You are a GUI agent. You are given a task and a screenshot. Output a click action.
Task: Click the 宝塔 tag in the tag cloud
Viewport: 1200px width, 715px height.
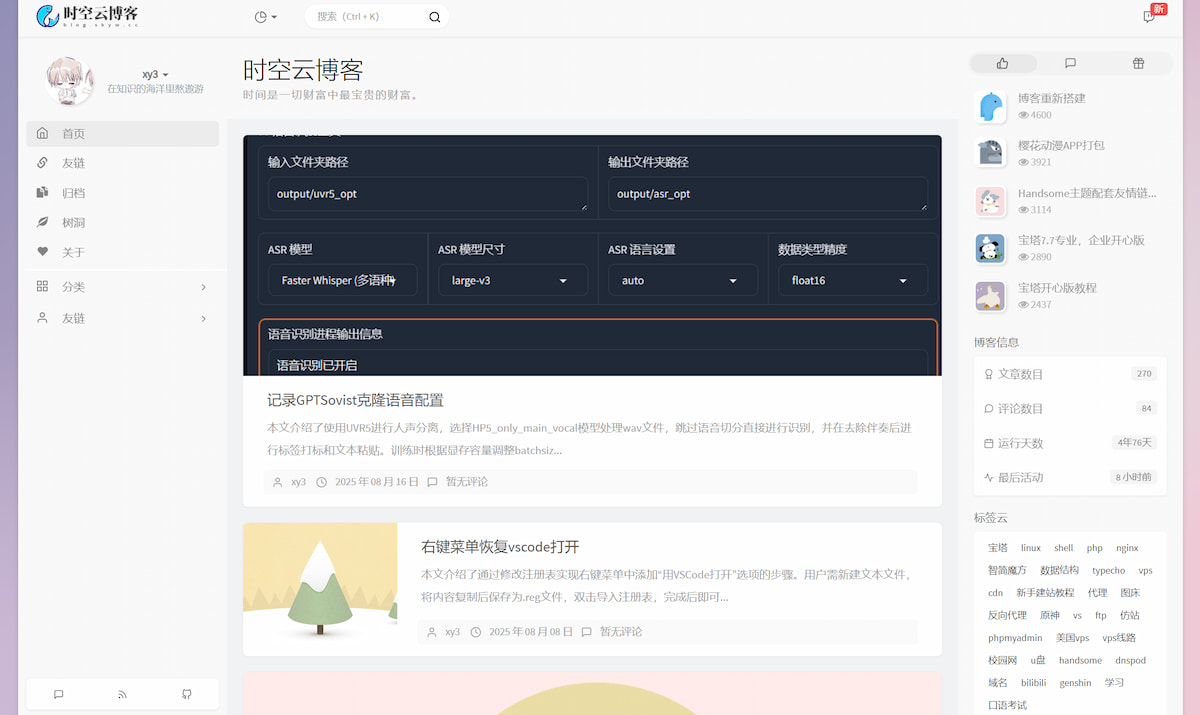coord(996,547)
